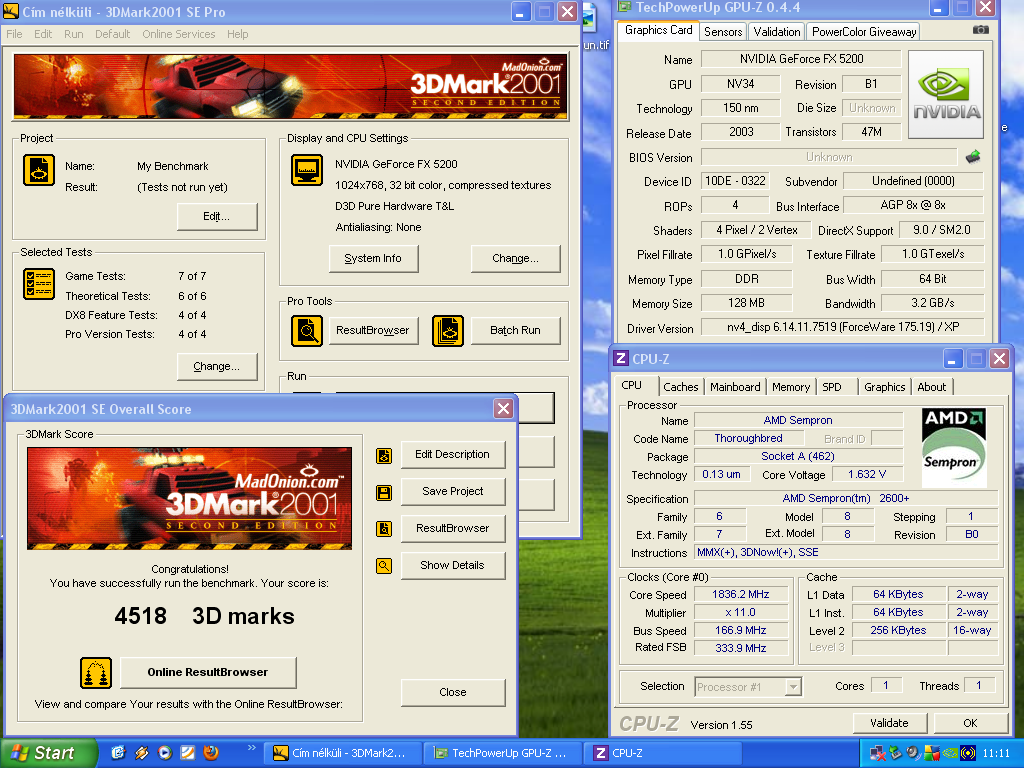
Task: Click the OK button in CPU-Z
Action: pyautogui.click(x=970, y=723)
